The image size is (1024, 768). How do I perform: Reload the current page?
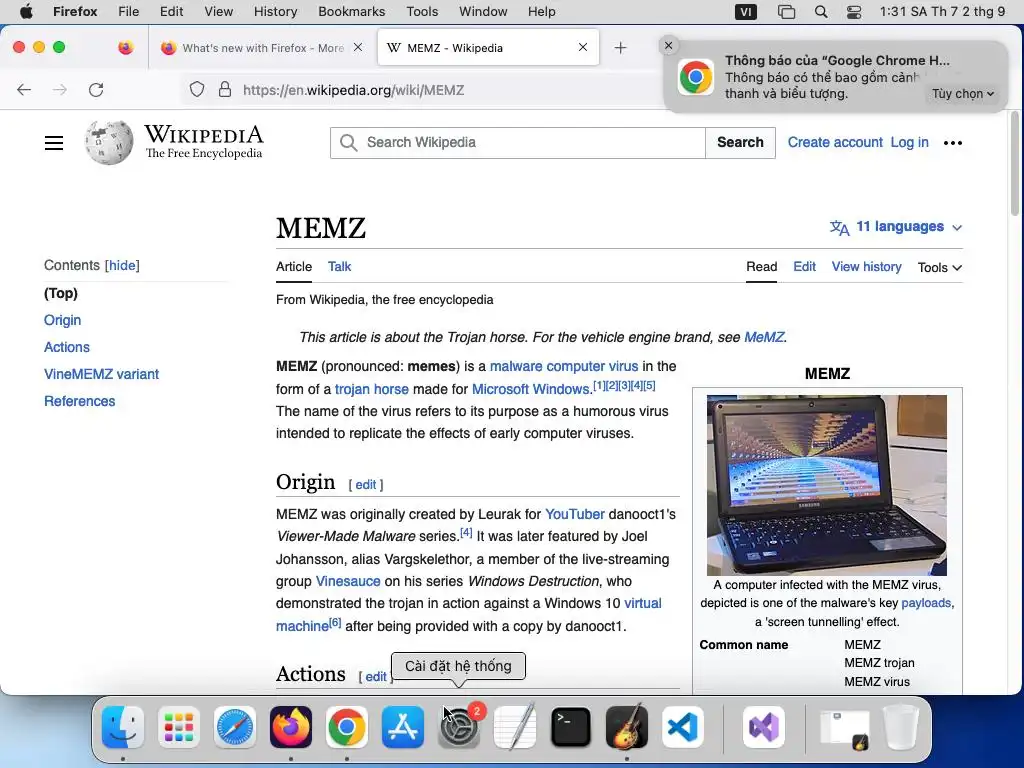(x=96, y=90)
